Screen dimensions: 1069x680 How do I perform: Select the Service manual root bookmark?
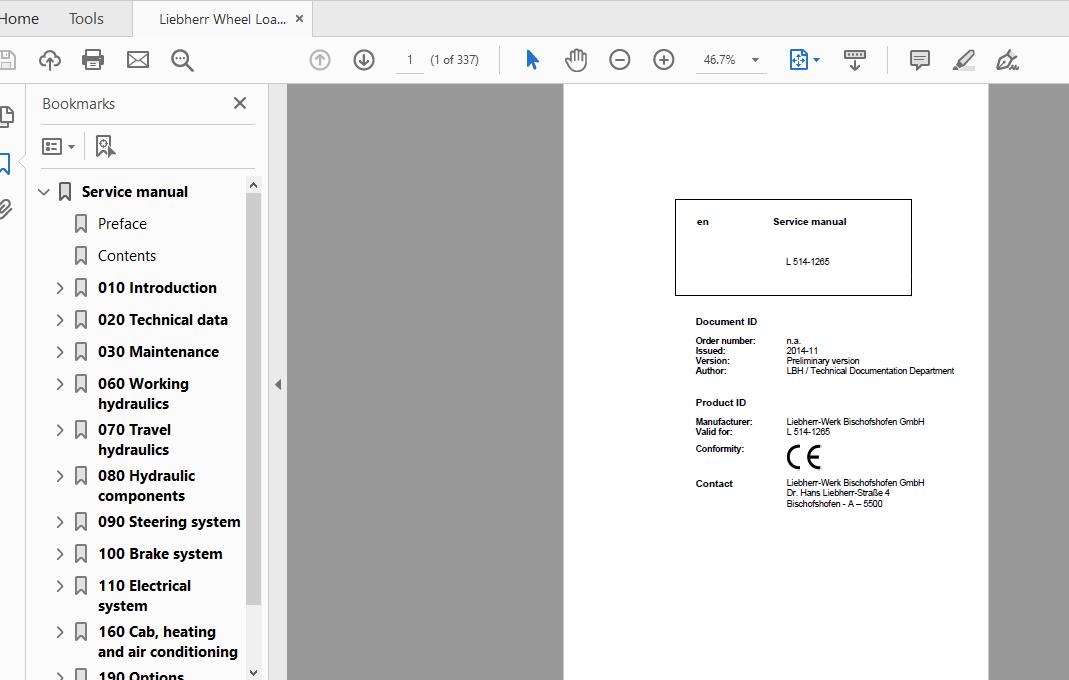(x=135, y=192)
